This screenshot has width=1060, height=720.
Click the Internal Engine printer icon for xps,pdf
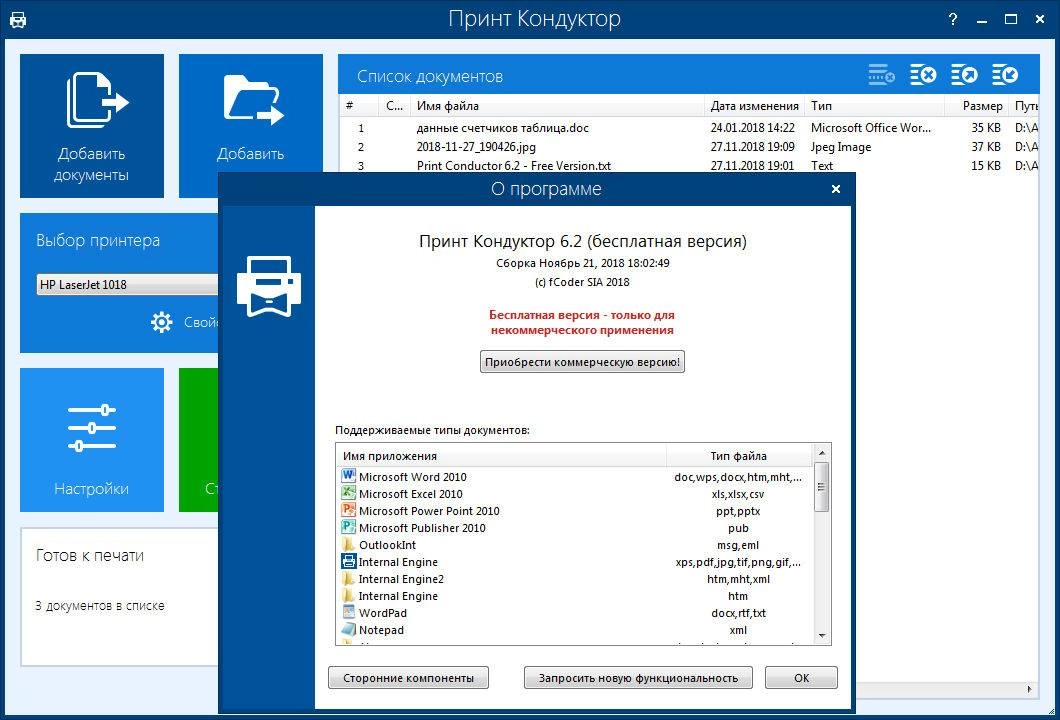[x=348, y=561]
